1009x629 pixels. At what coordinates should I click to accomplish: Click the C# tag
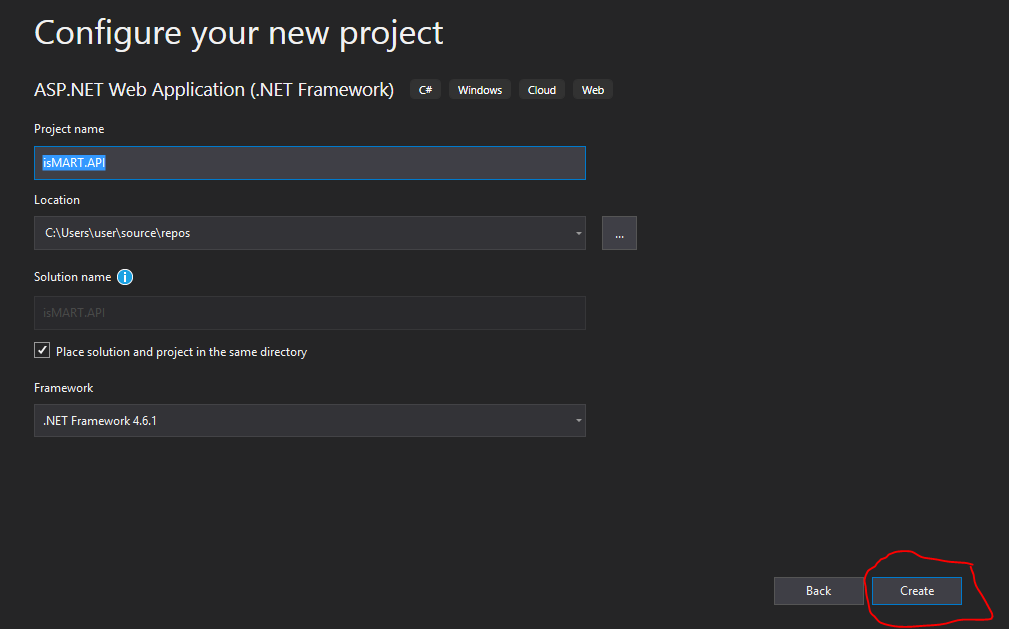[425, 90]
